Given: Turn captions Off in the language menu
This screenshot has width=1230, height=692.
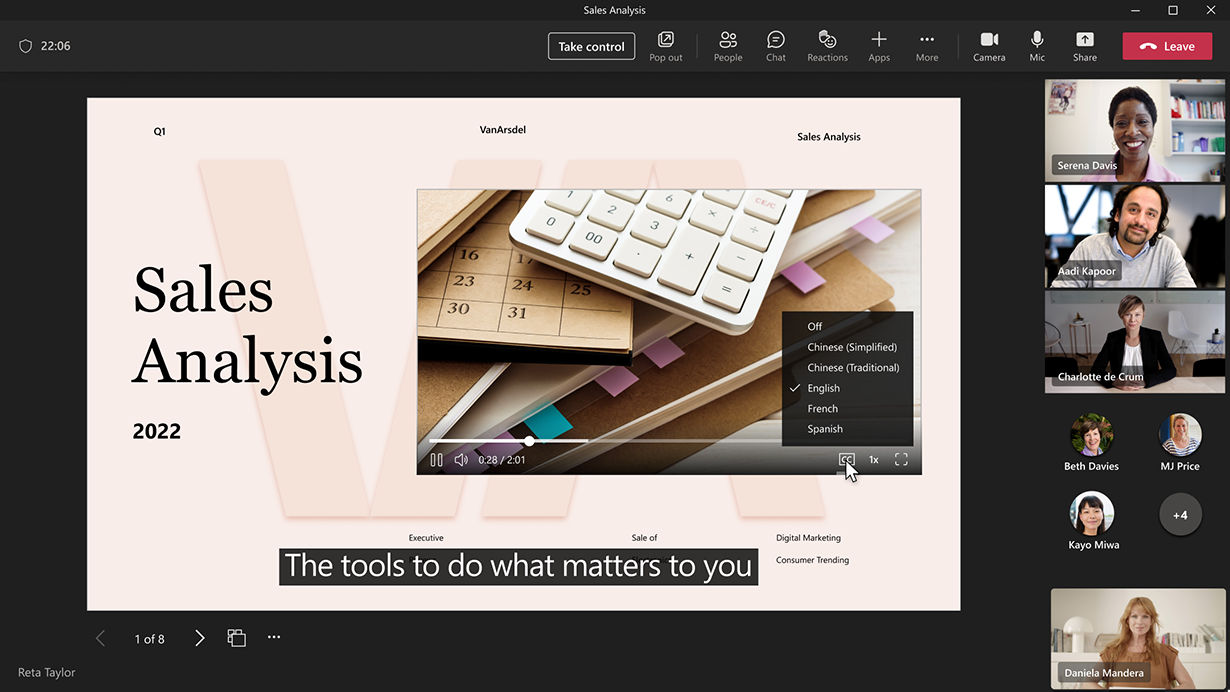Looking at the screenshot, I should coord(814,326).
